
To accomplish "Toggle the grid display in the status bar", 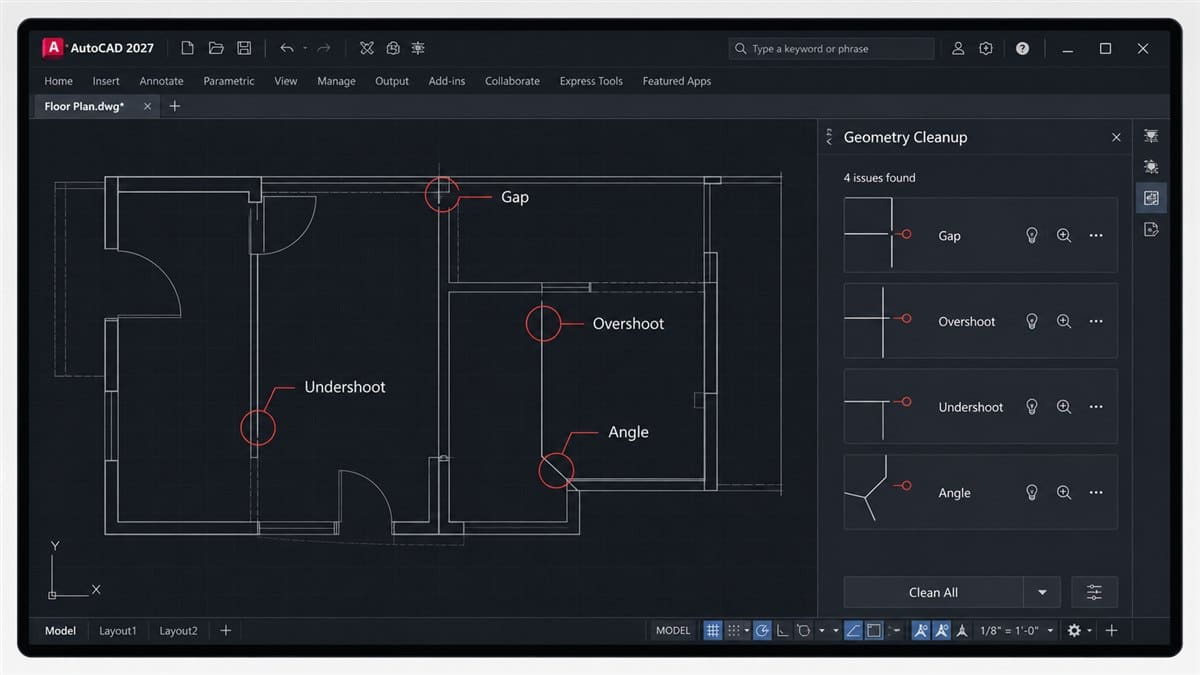I will coord(712,631).
